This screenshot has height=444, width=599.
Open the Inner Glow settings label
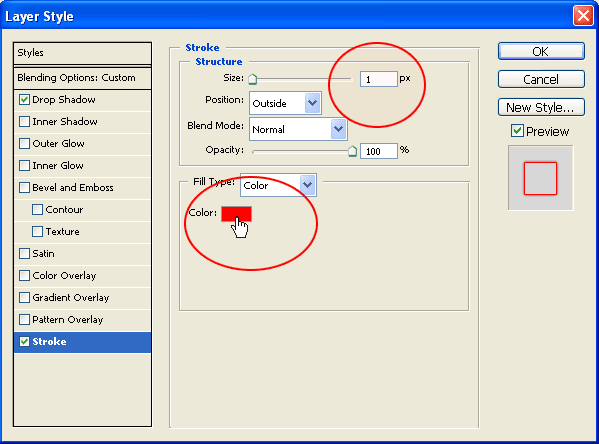[58, 165]
